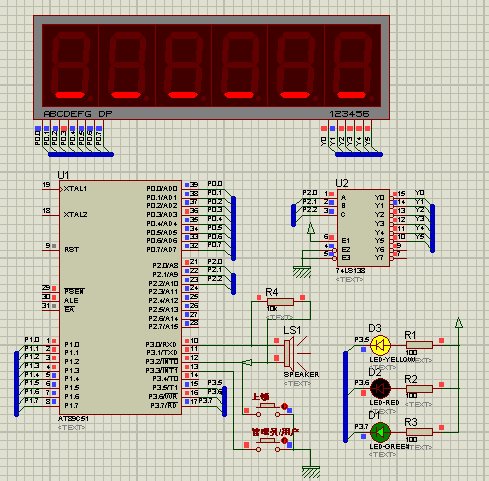Screen dimensions: 489x481
Task: Select the R4 10k resistor
Action: (280, 302)
